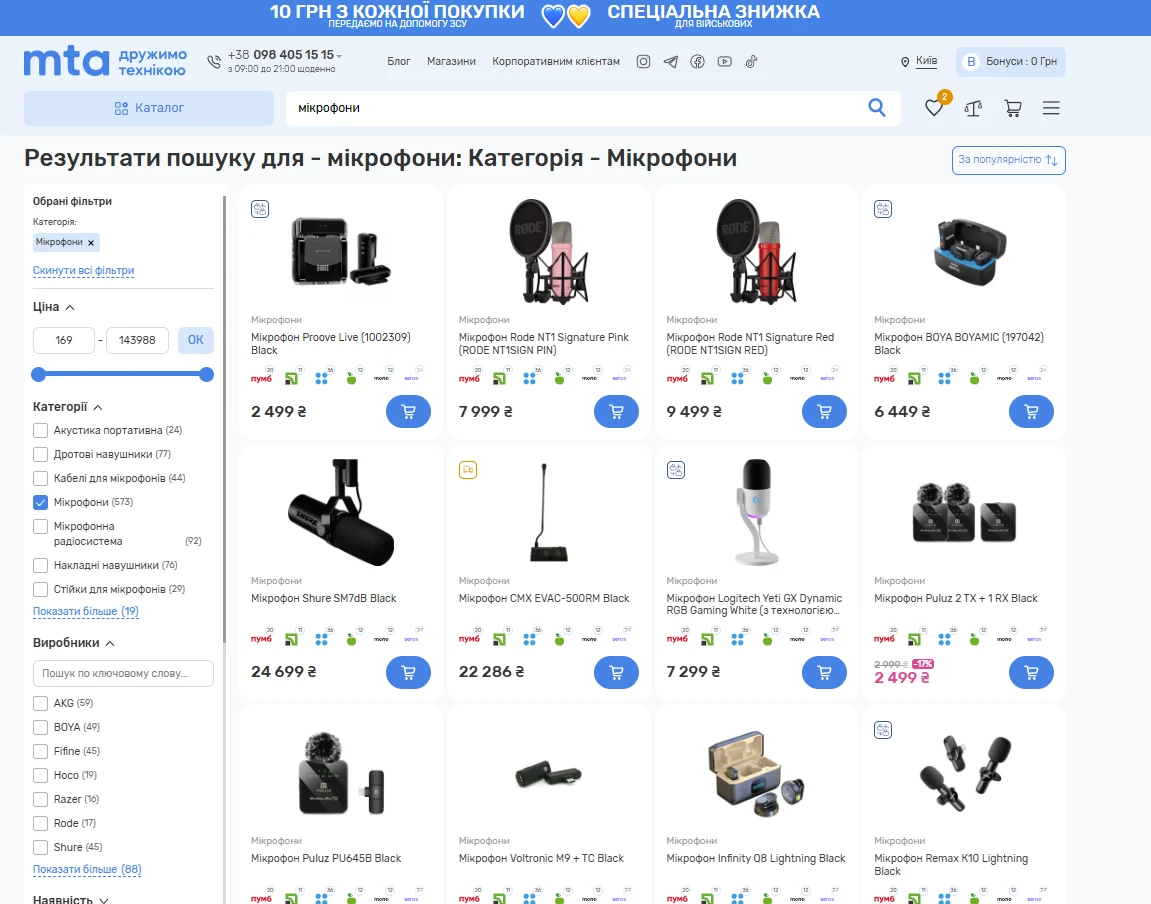Click the search magnifier icon
Viewport: 1151px width, 904px height.
(x=876, y=108)
